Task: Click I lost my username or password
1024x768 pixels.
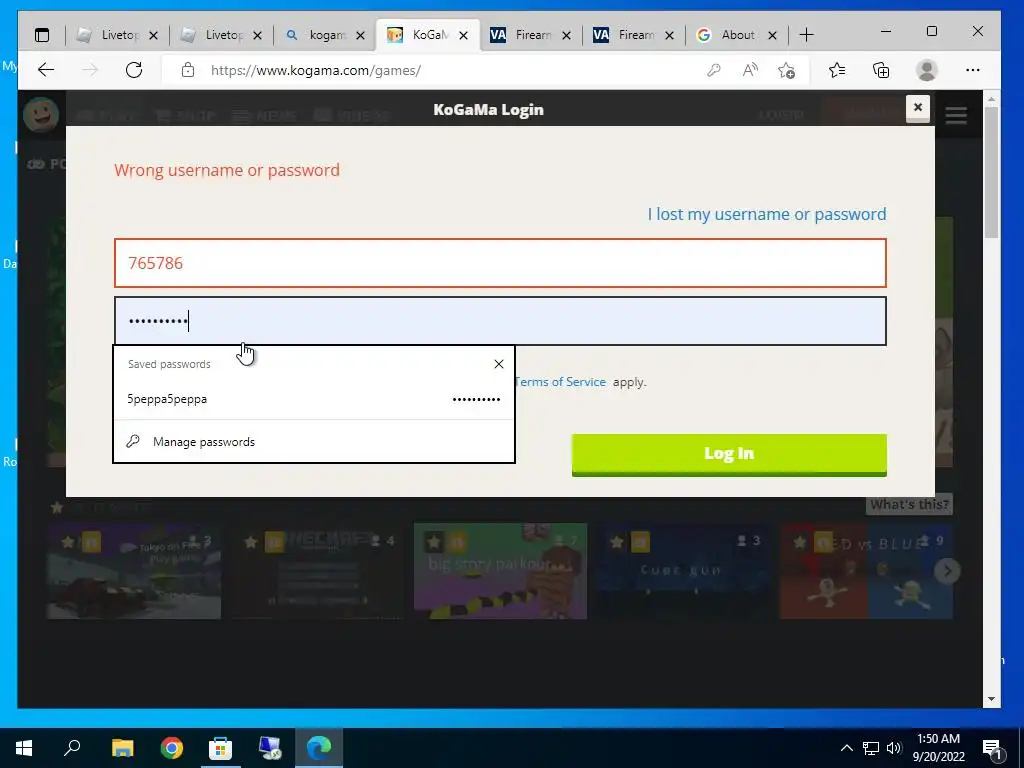Action: point(767,214)
